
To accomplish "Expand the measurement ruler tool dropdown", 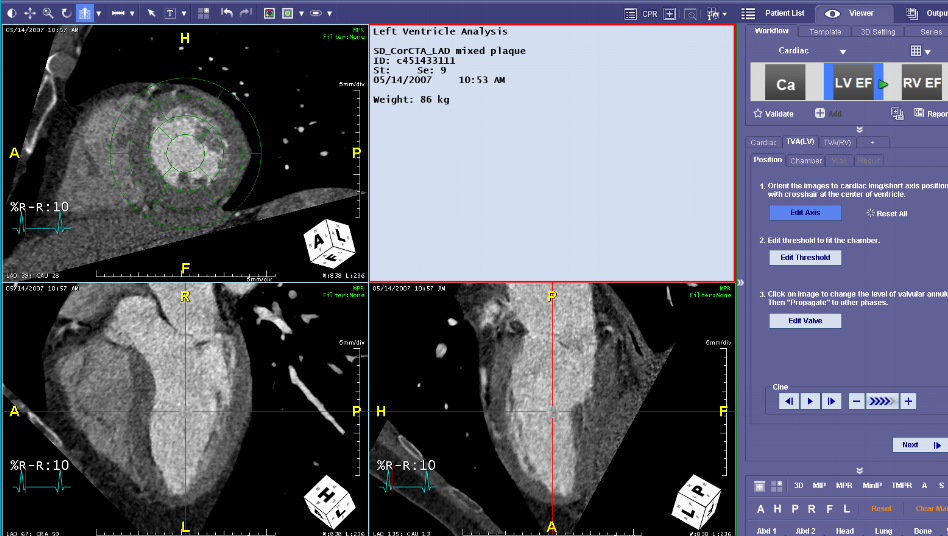I will pos(131,13).
